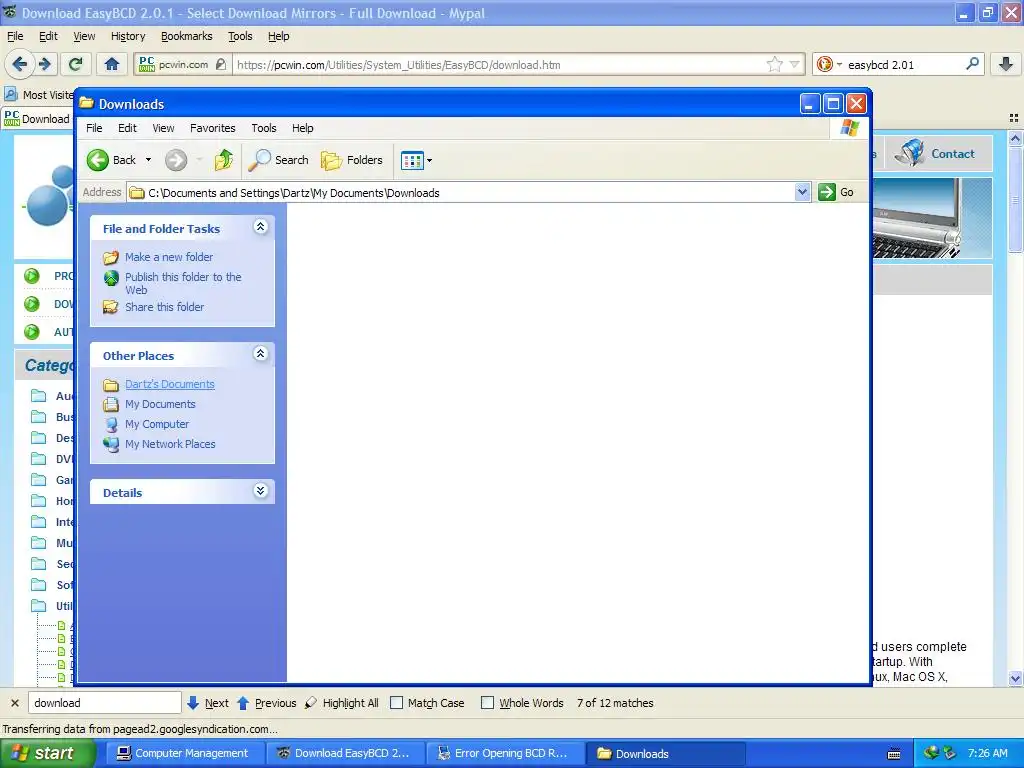Open Explorer View menu
The image size is (1024, 768).
163,128
